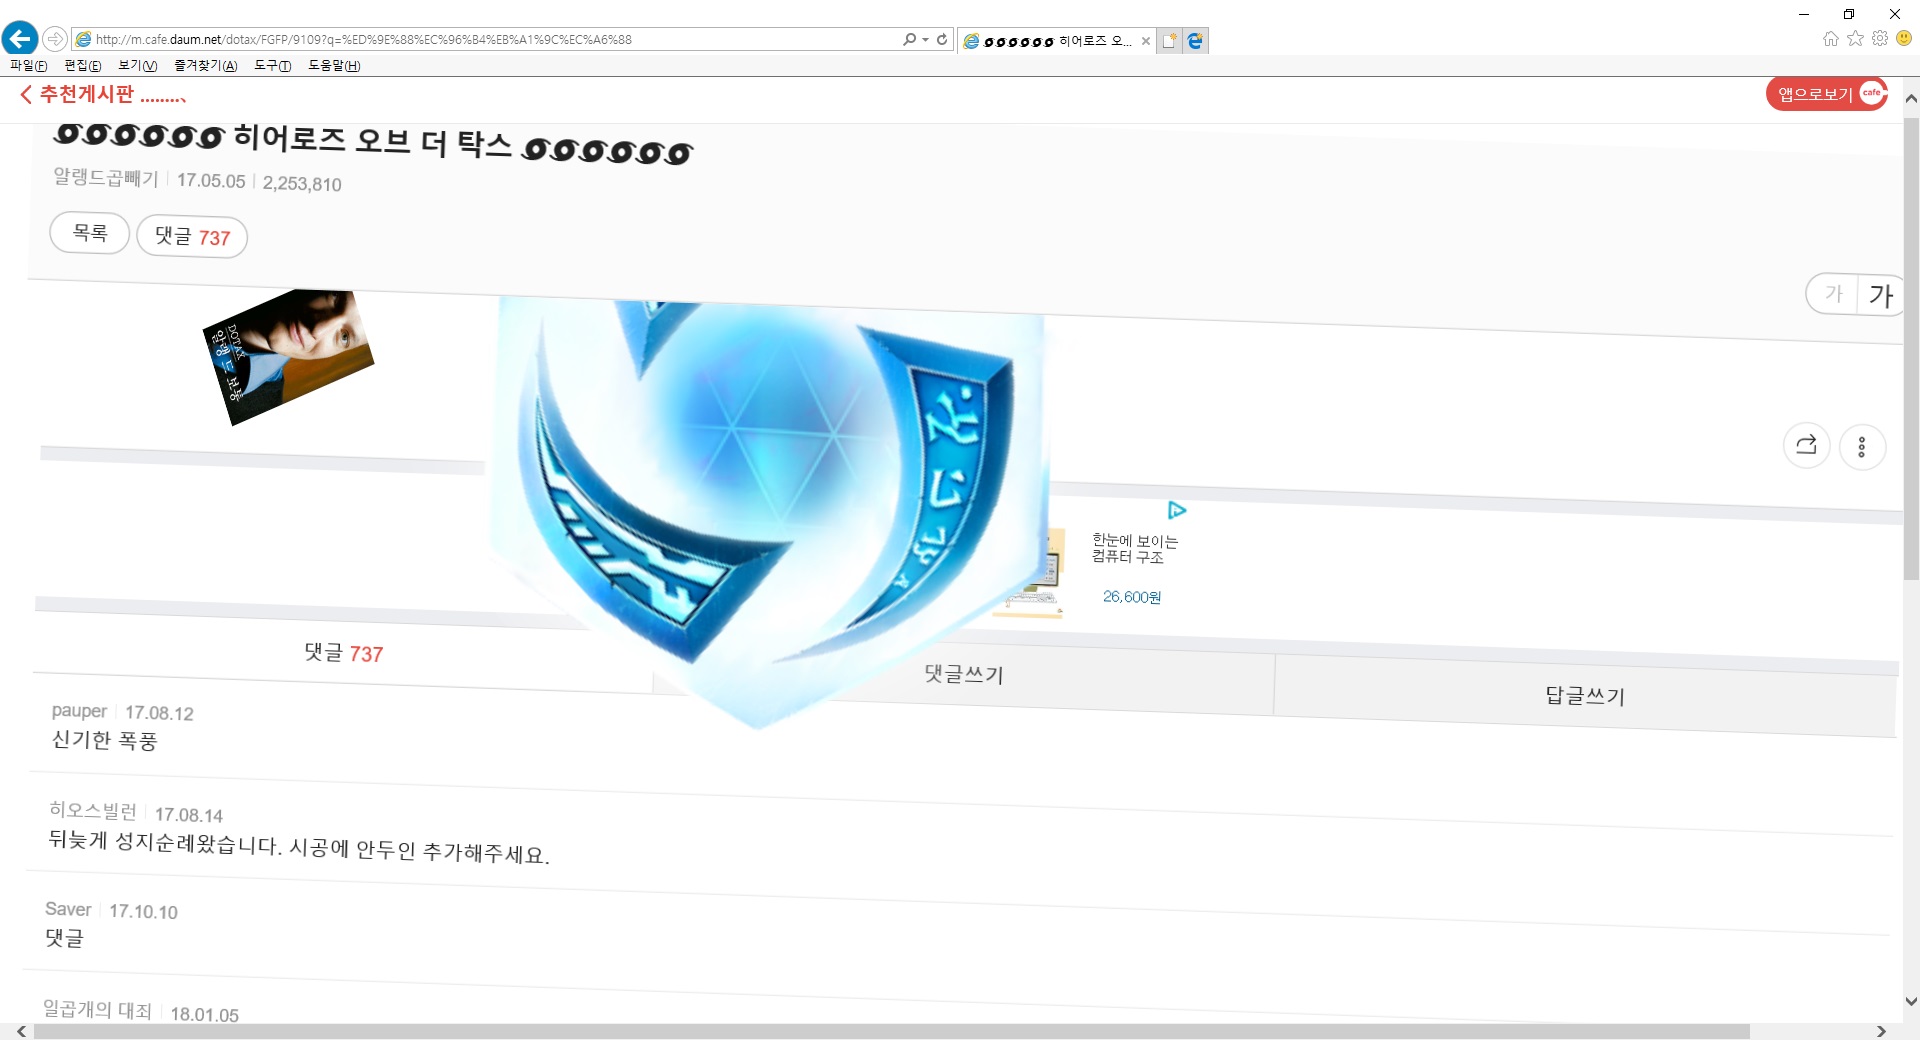Select the 답글쓰기 tab
1920x1040 pixels.
coord(1585,695)
